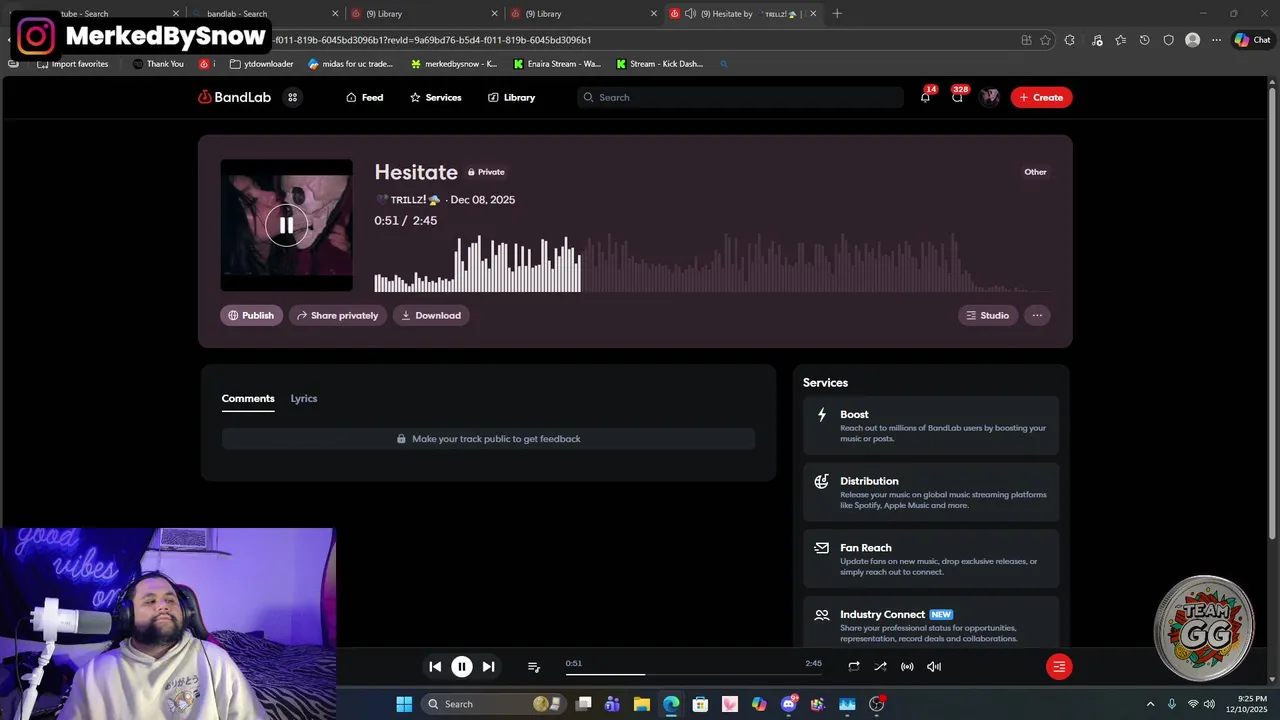This screenshot has width=1280, height=720.
Task: Click the Make your track public message
Action: pyautogui.click(x=488, y=439)
